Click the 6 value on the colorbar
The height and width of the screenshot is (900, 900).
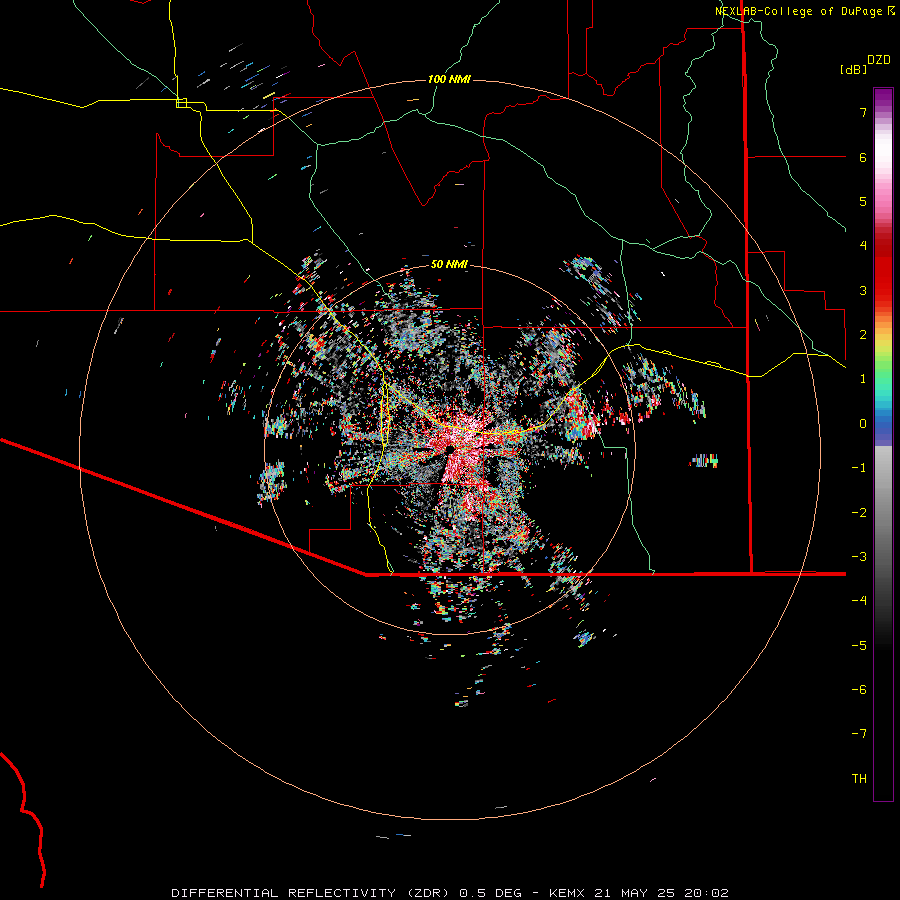coord(863,157)
